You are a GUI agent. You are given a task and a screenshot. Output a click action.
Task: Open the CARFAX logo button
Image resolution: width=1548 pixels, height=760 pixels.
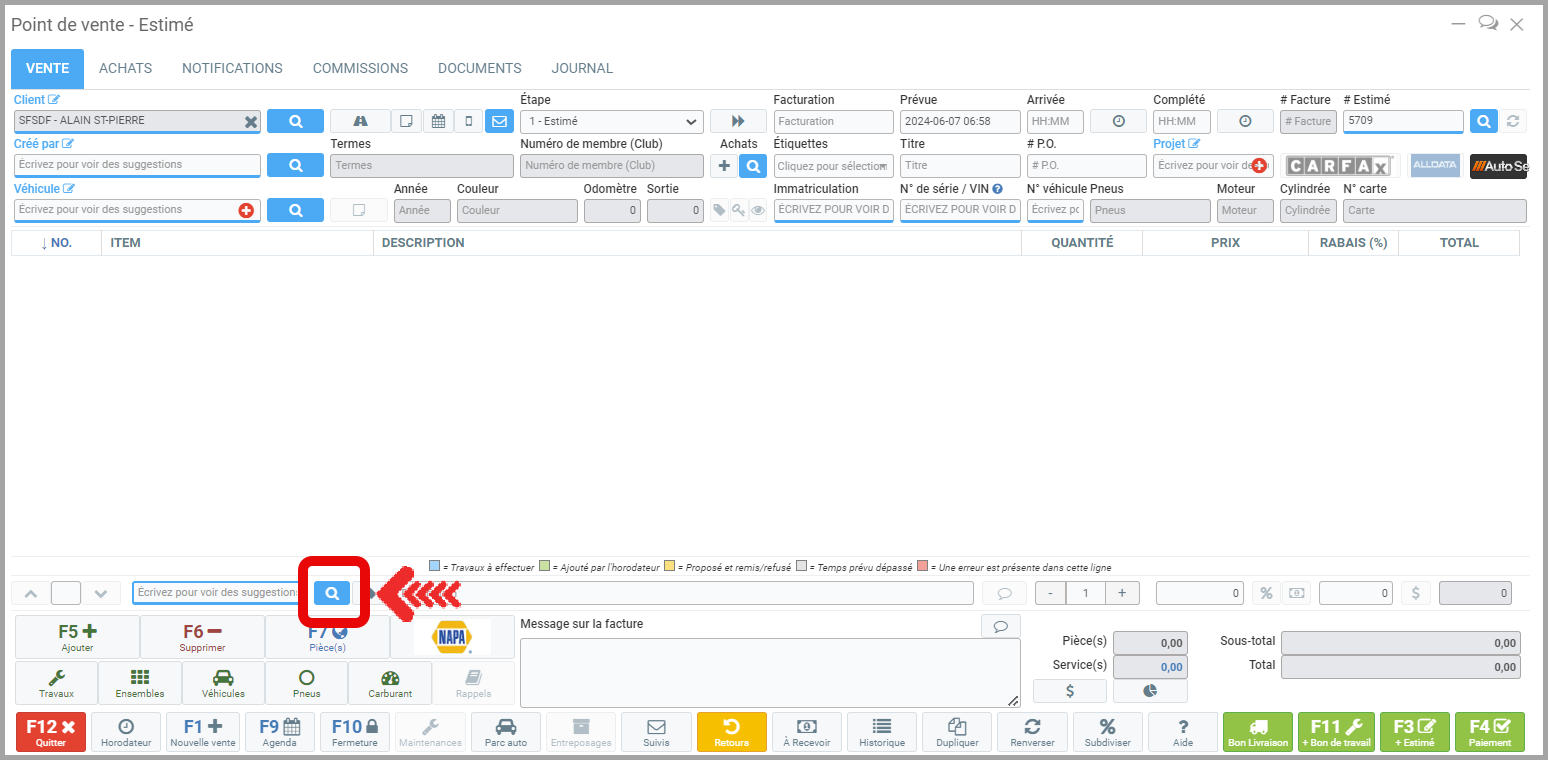pyautogui.click(x=1338, y=166)
